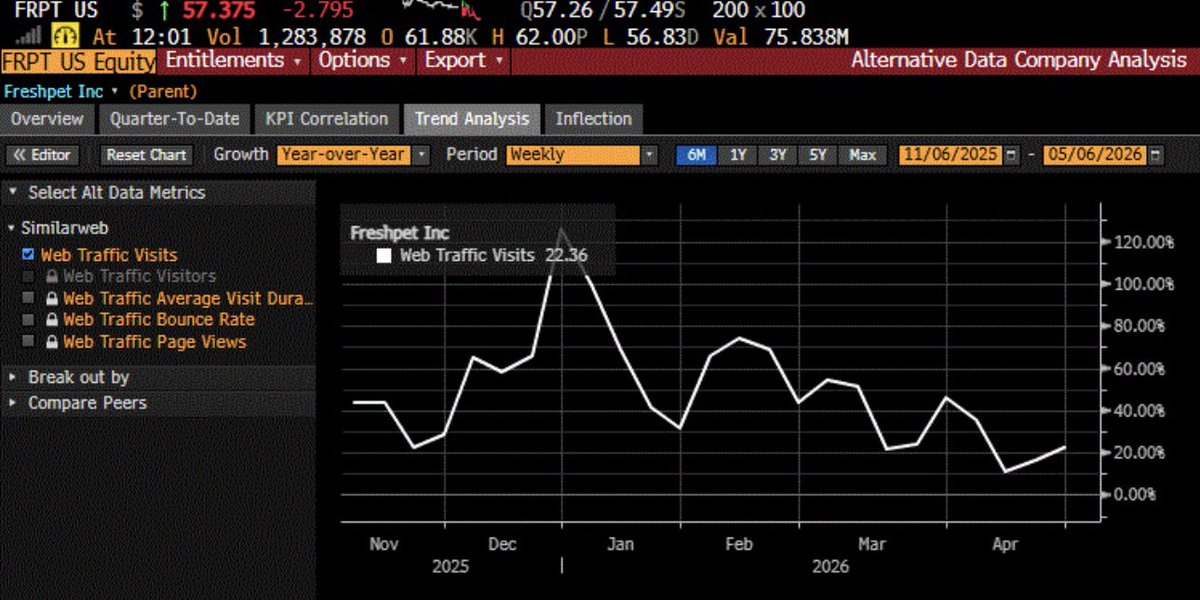This screenshot has height=600, width=1200.
Task: Click the Editor button
Action: [43, 155]
